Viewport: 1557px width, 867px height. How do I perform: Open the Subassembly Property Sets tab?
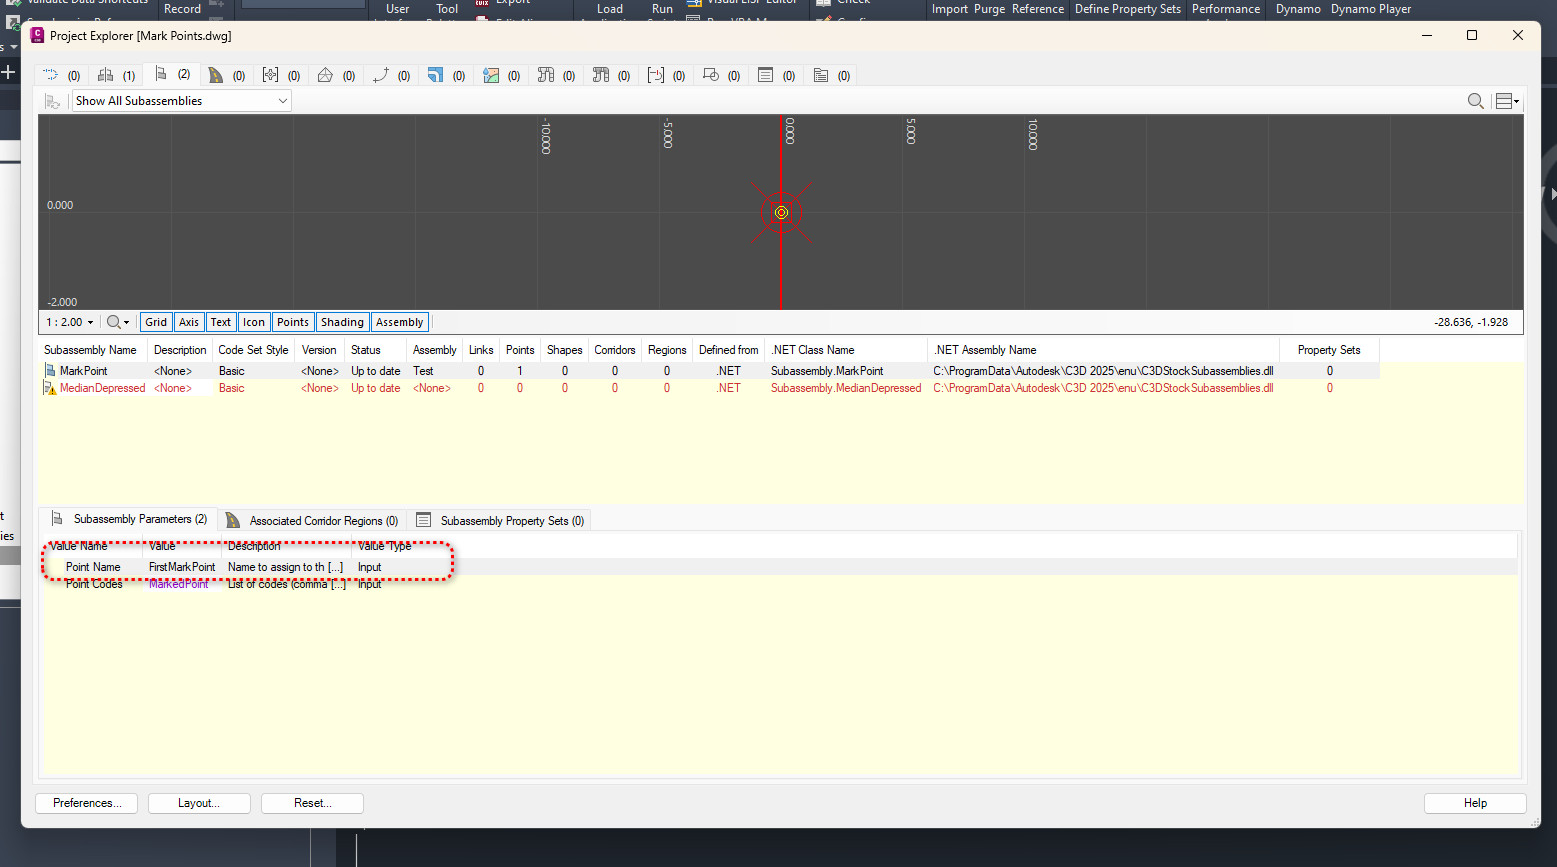click(501, 520)
